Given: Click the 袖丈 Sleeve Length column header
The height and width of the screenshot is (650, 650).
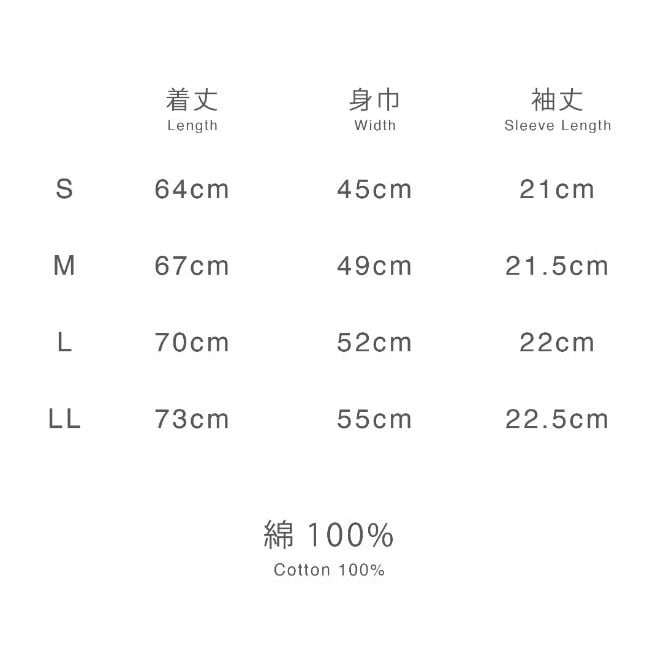Looking at the screenshot, I should [557, 109].
